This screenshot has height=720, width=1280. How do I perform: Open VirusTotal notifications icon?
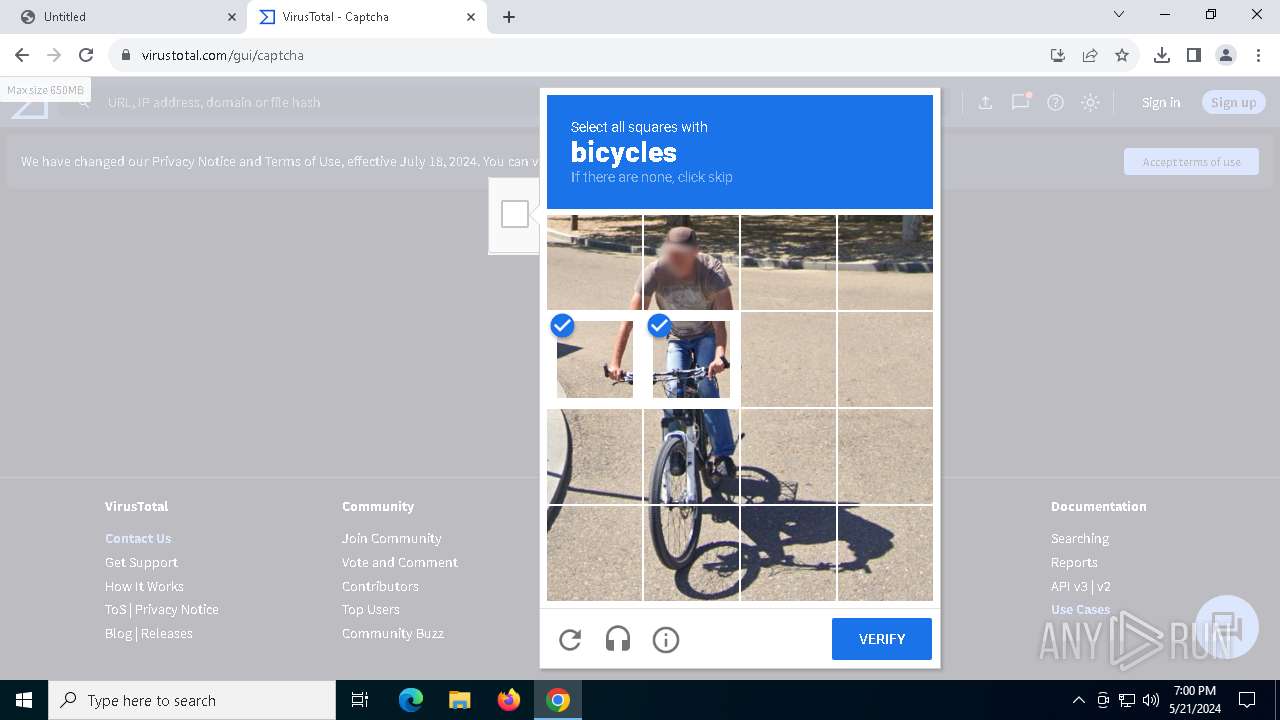click(1020, 102)
